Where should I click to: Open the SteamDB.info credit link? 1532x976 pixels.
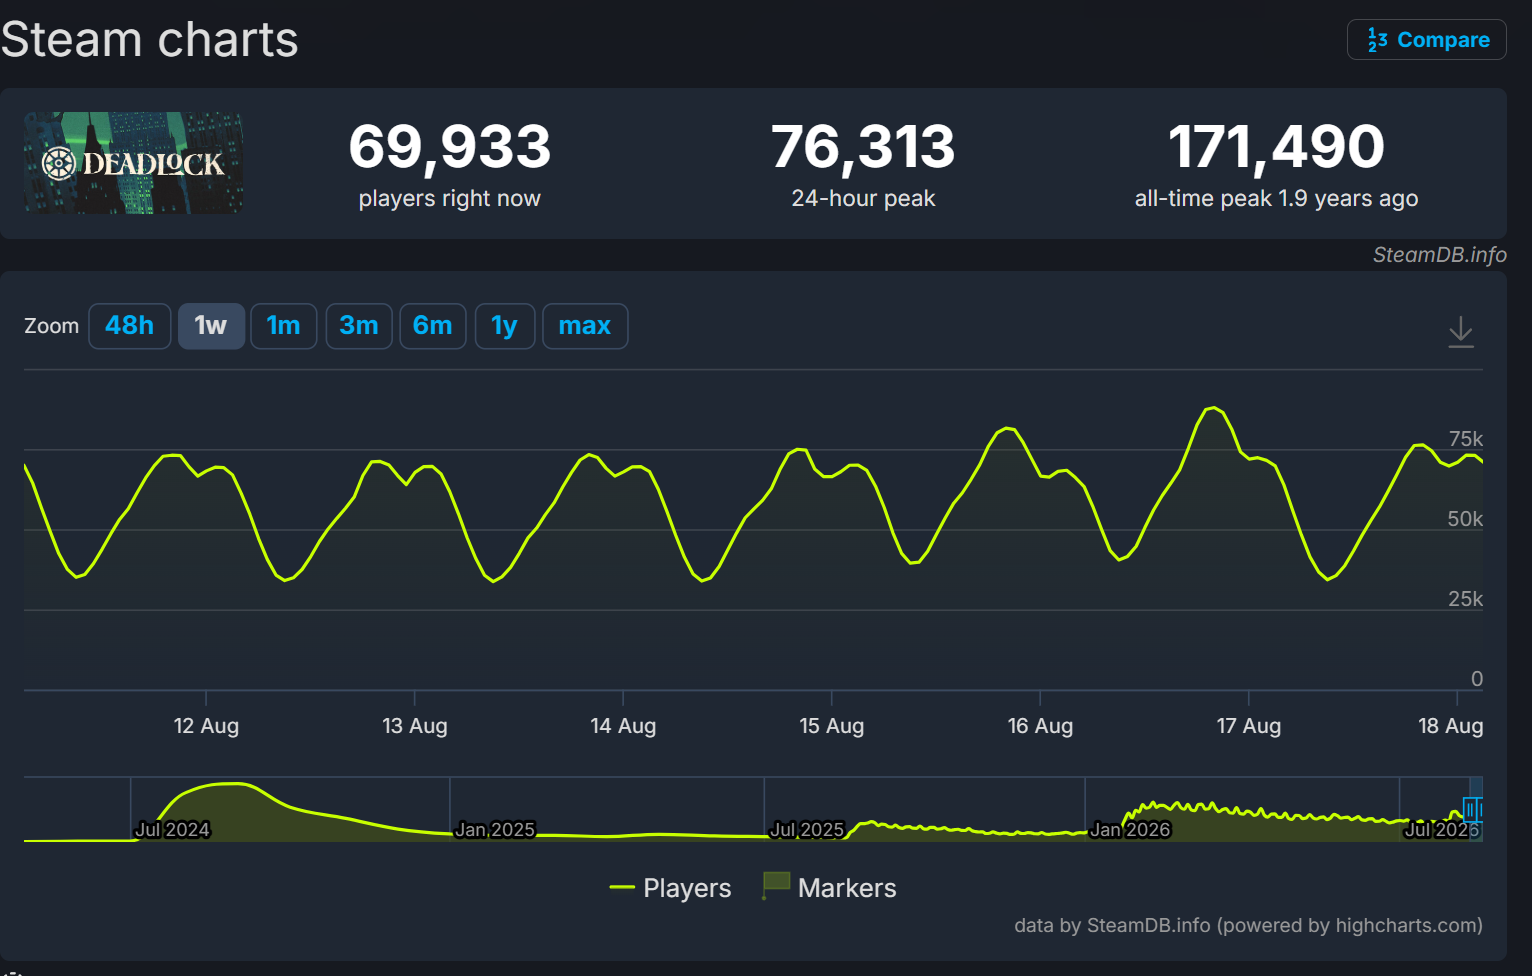click(x=1439, y=255)
